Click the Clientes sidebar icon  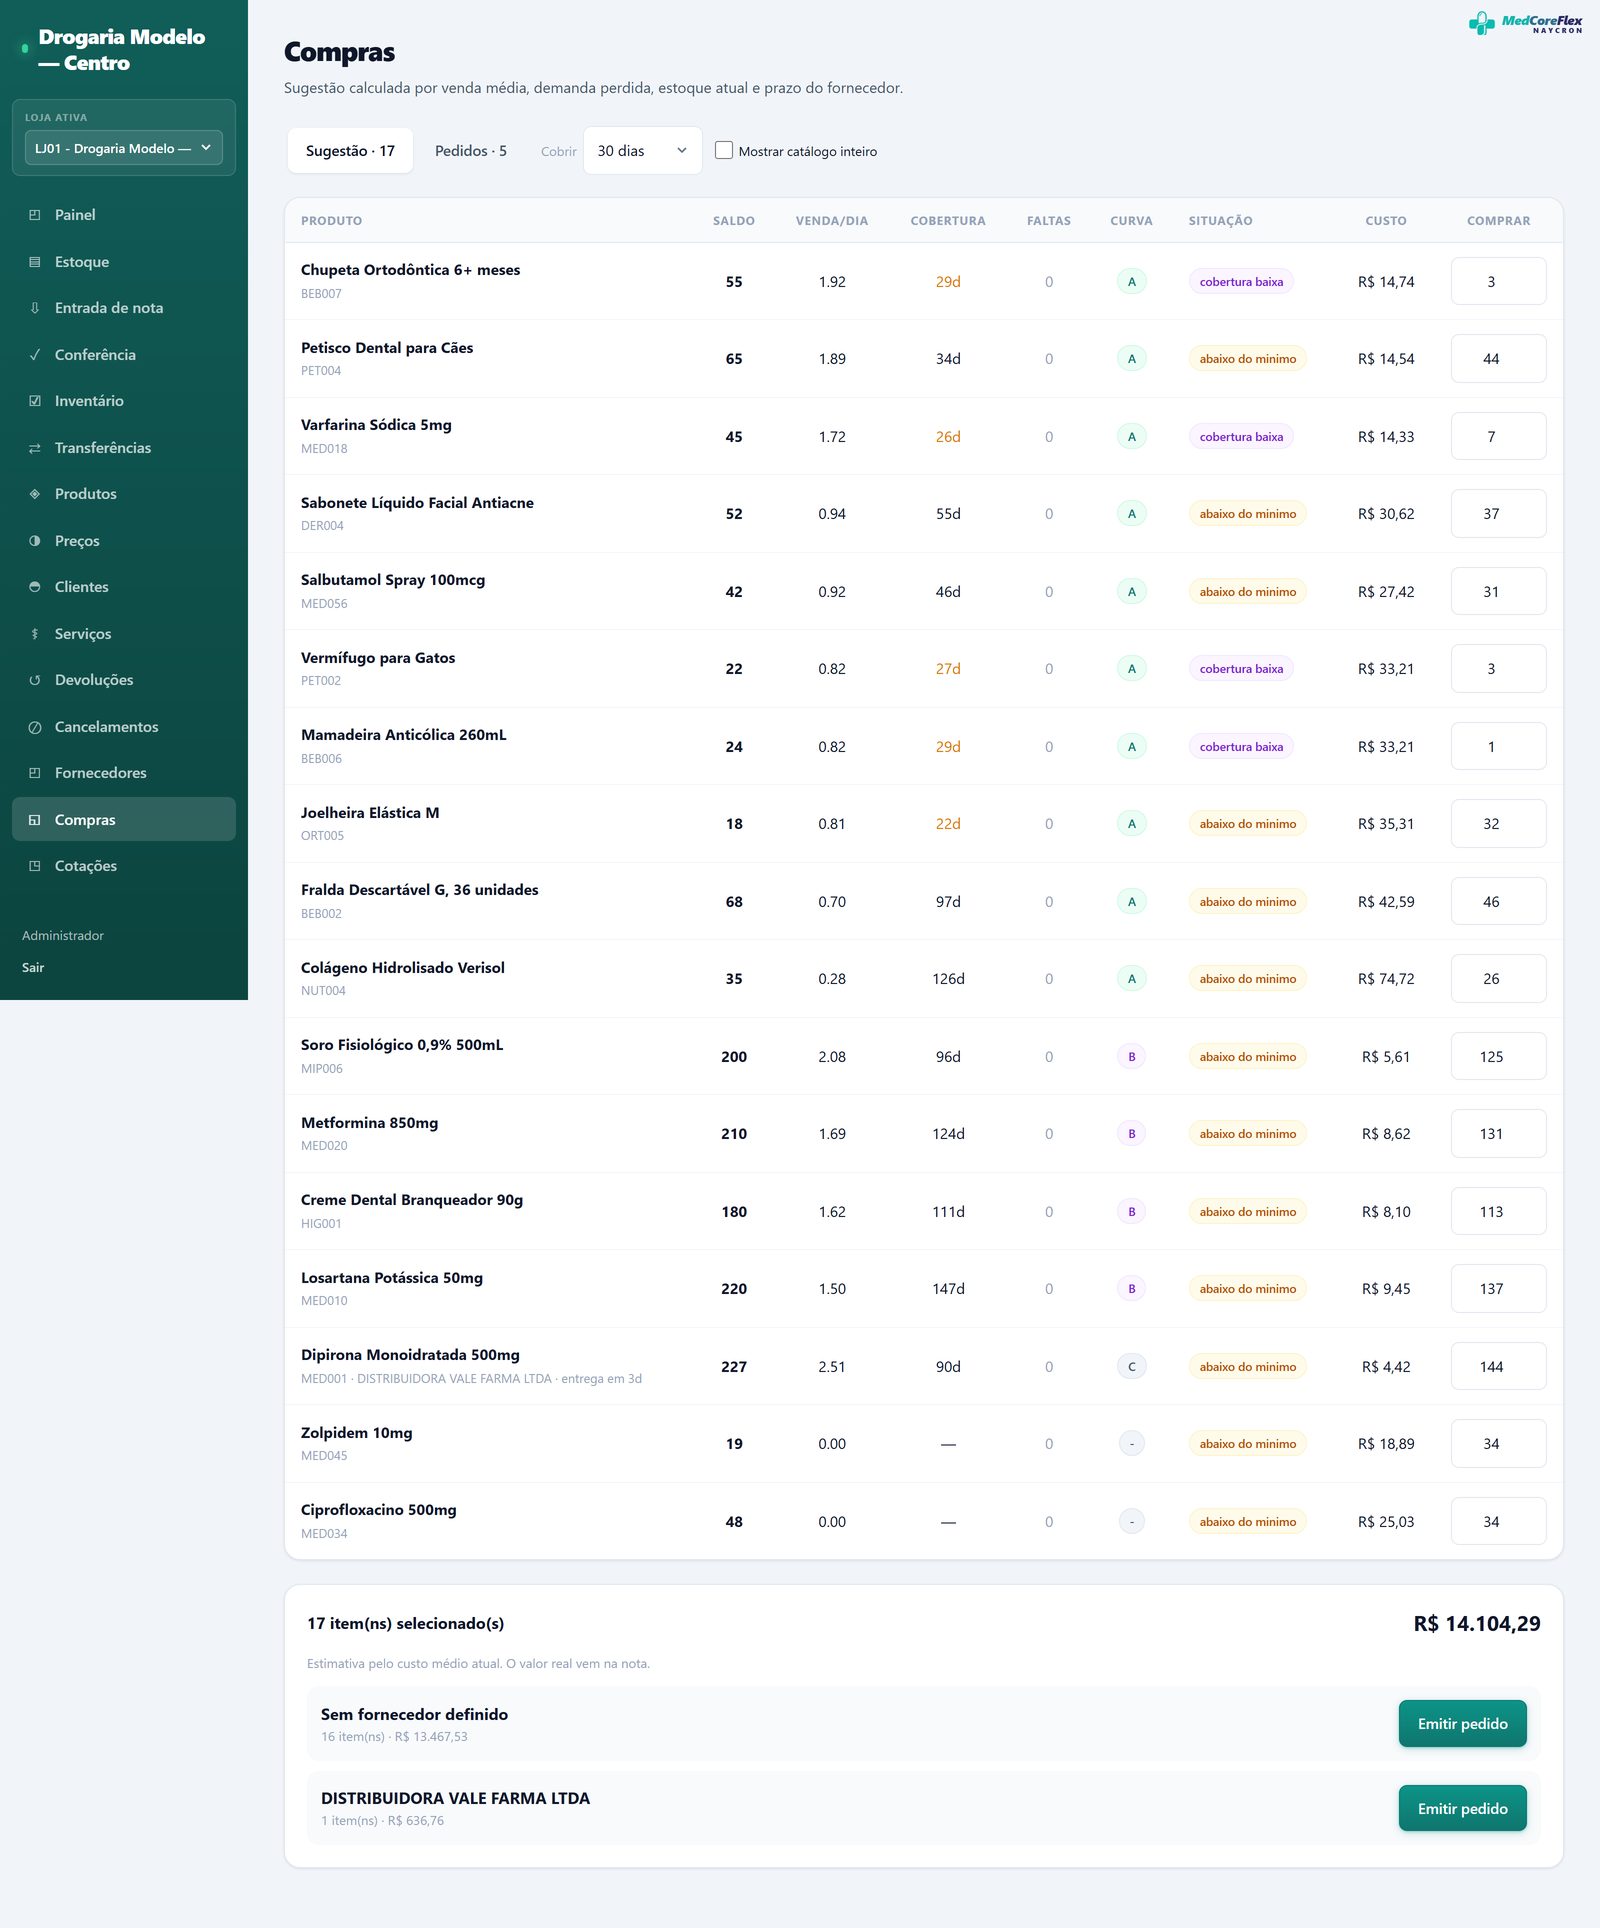(x=35, y=587)
